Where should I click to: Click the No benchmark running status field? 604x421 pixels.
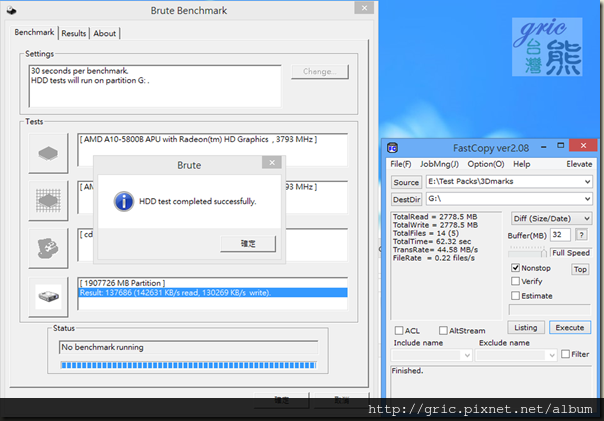(x=189, y=347)
